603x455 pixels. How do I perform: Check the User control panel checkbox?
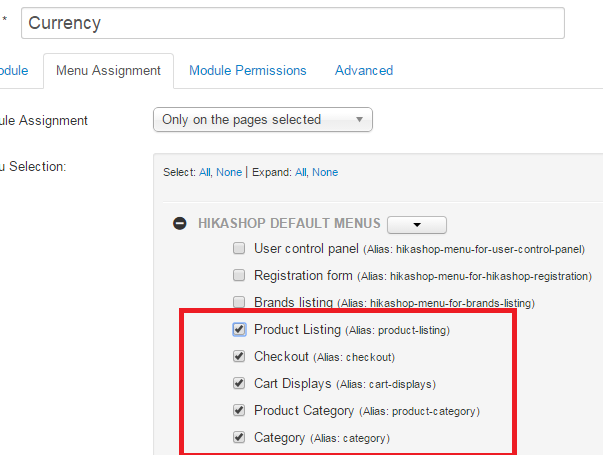pyautogui.click(x=239, y=248)
